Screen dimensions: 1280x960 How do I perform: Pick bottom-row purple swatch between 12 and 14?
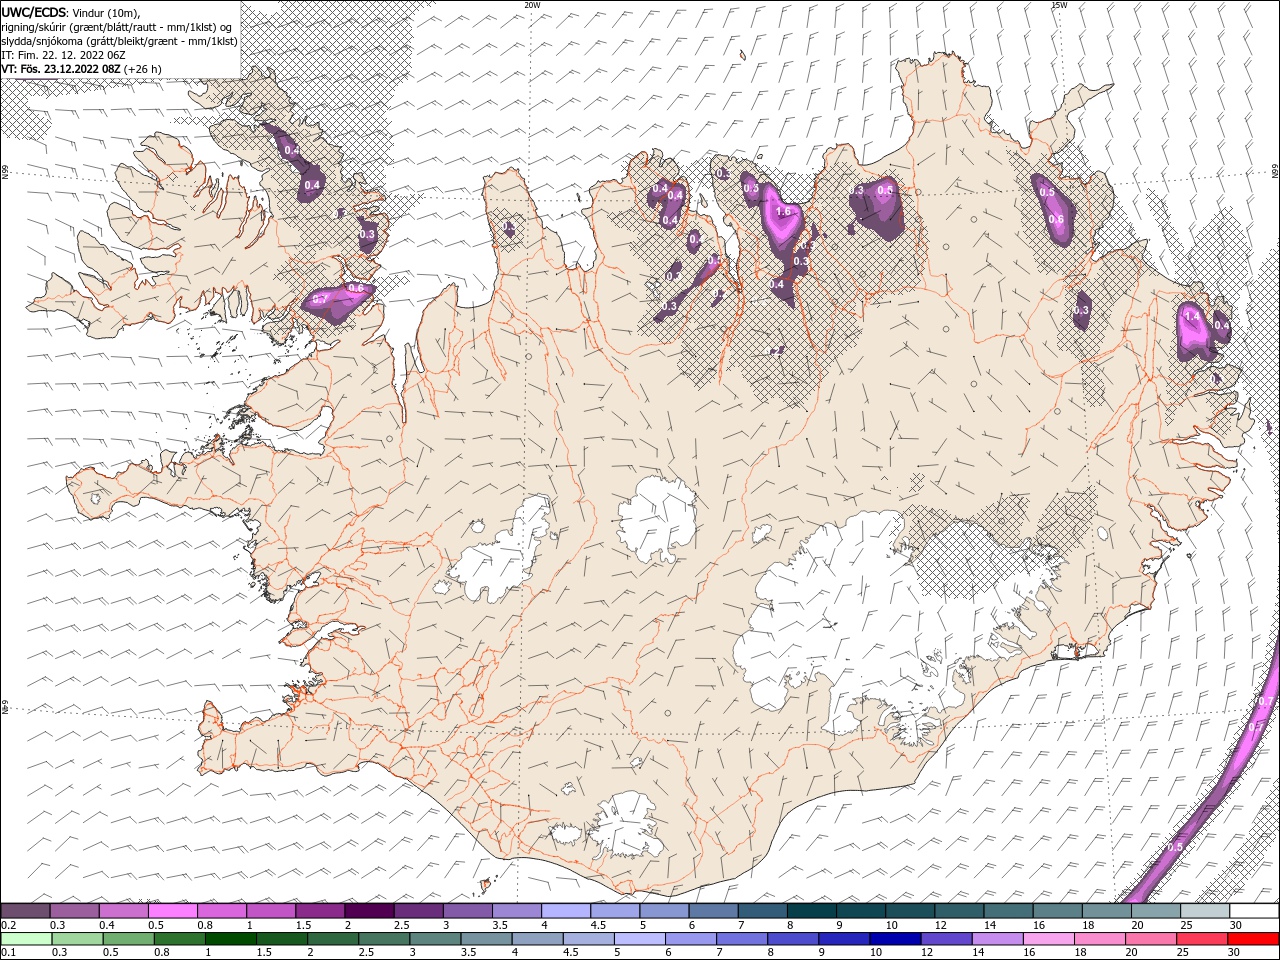click(945, 939)
